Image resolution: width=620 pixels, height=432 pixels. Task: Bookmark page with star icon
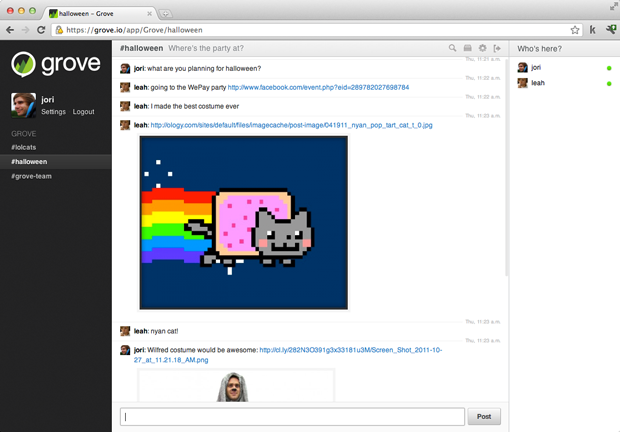(x=575, y=30)
